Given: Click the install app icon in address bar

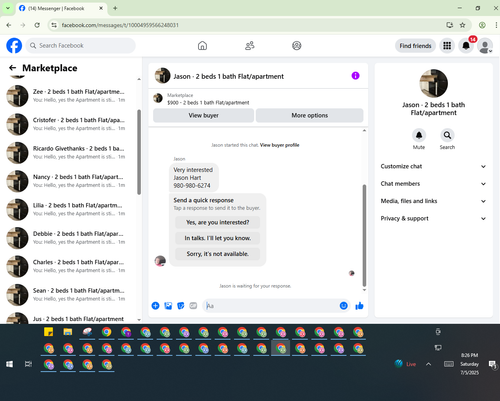Looking at the screenshot, I should pyautogui.click(x=449, y=25).
